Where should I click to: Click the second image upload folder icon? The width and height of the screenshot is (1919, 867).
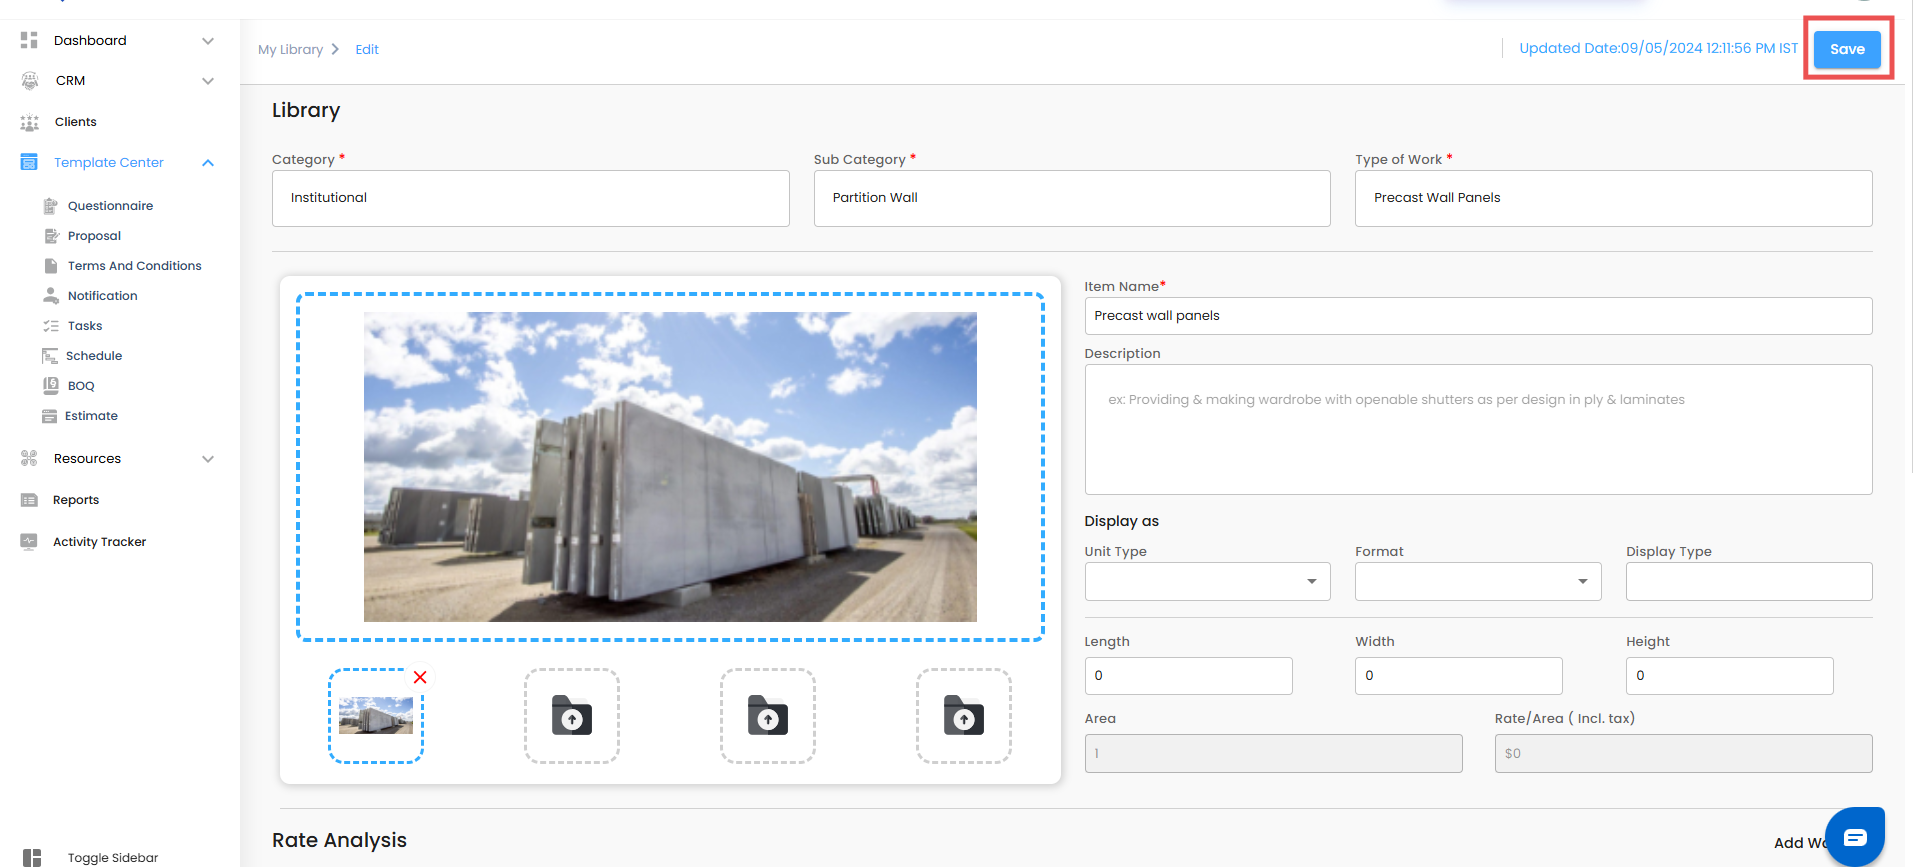click(572, 716)
